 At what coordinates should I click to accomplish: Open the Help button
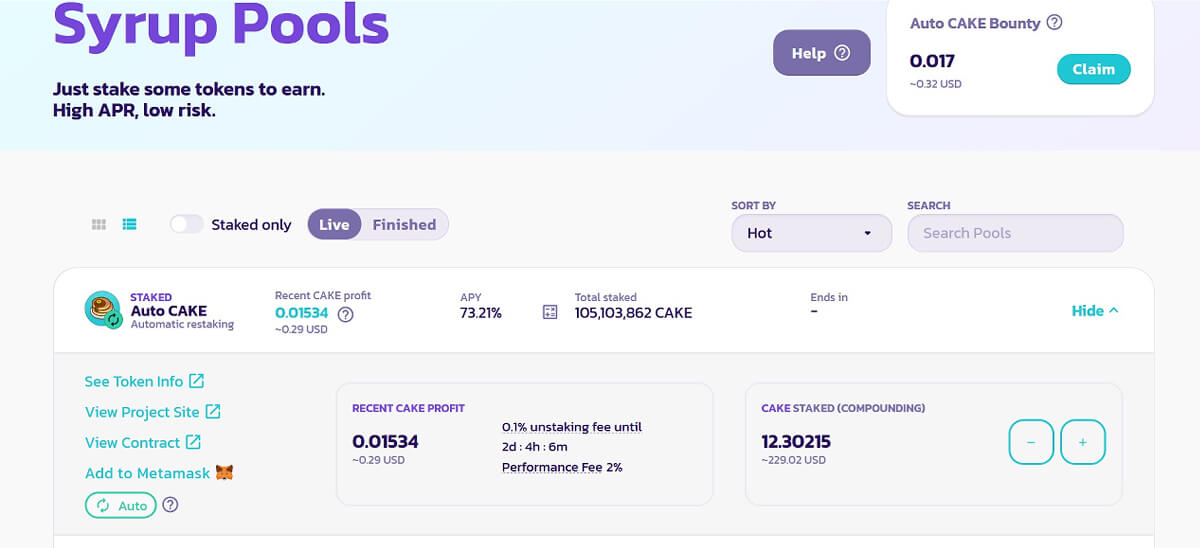pos(821,53)
